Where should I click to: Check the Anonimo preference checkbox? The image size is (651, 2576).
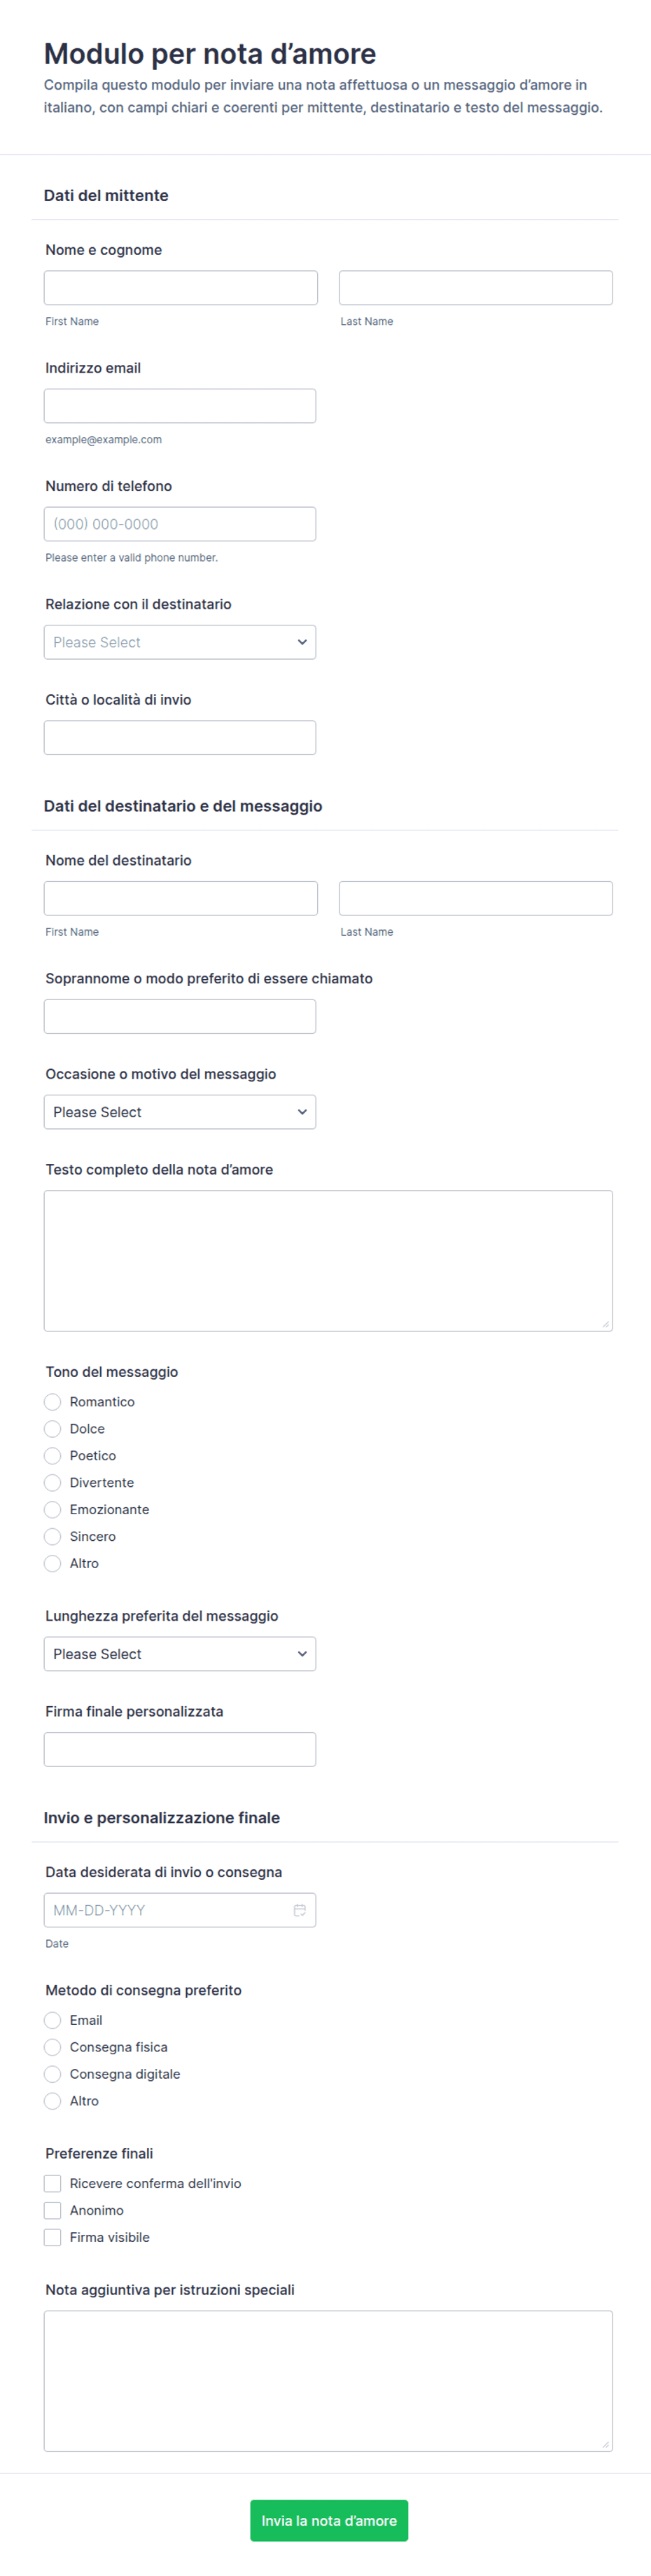(53, 2210)
